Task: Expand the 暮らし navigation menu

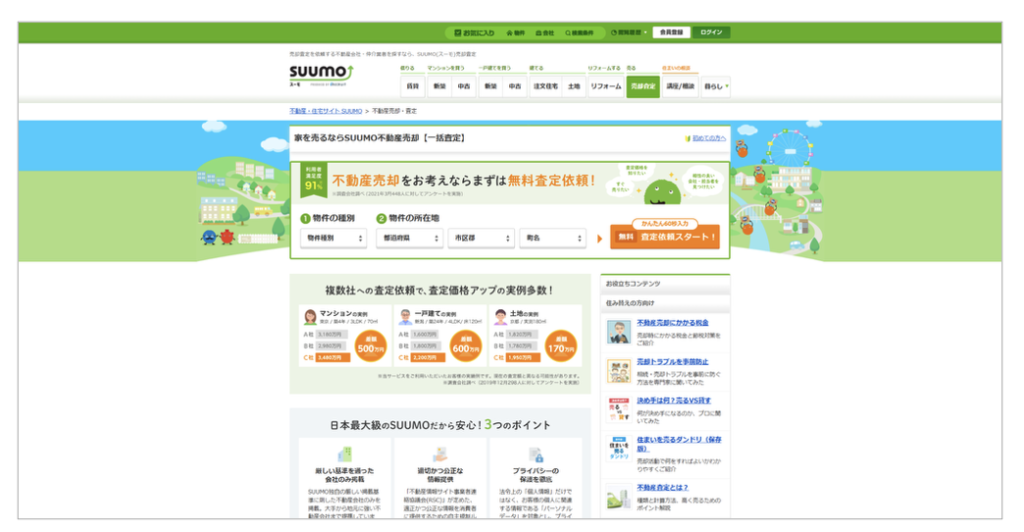Action: 716,87
